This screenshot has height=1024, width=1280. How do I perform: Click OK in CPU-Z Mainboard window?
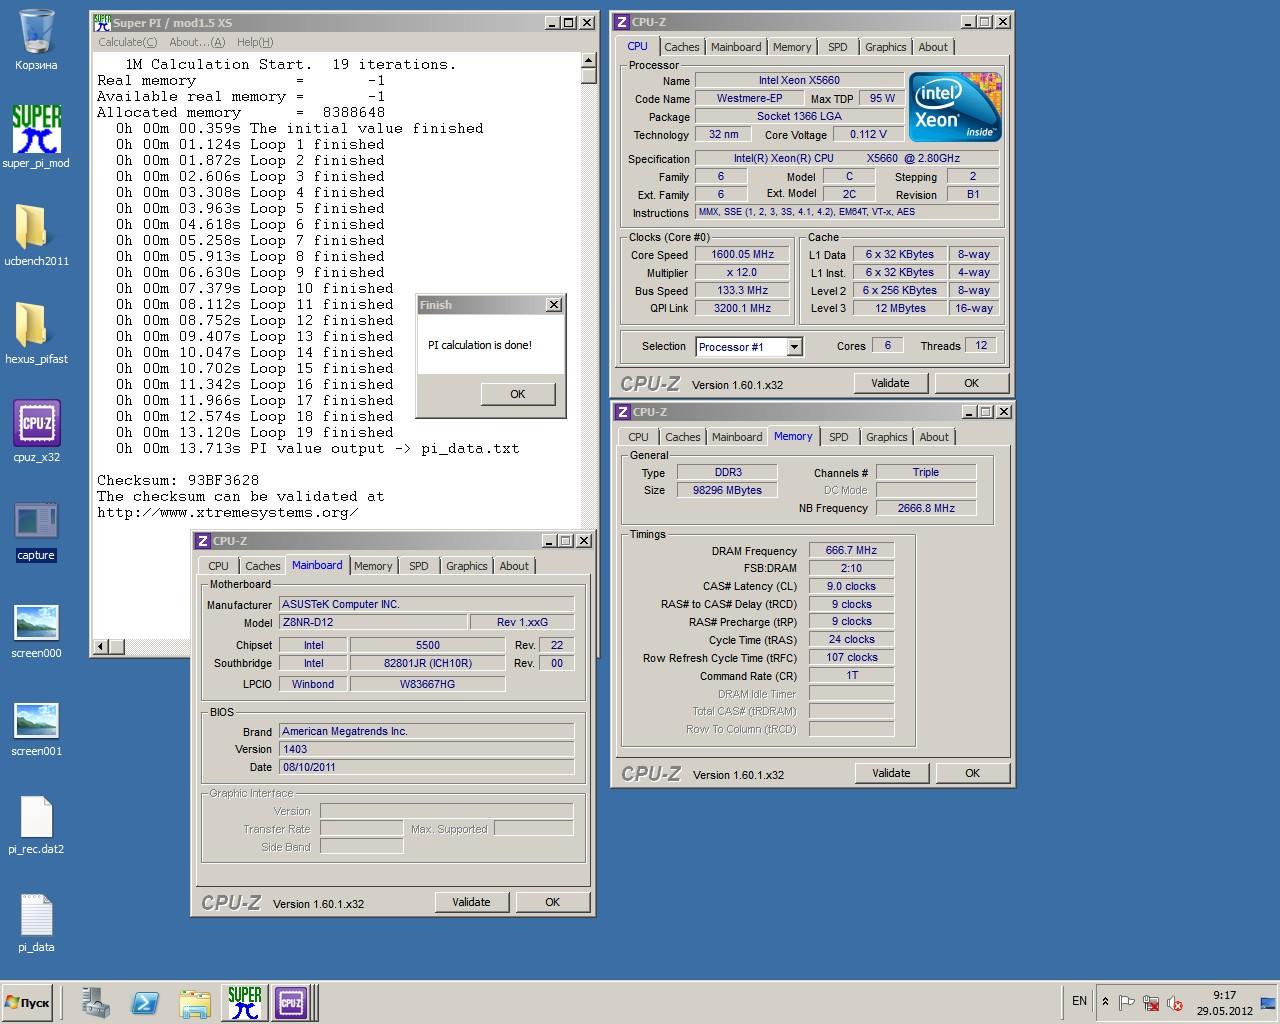point(552,902)
